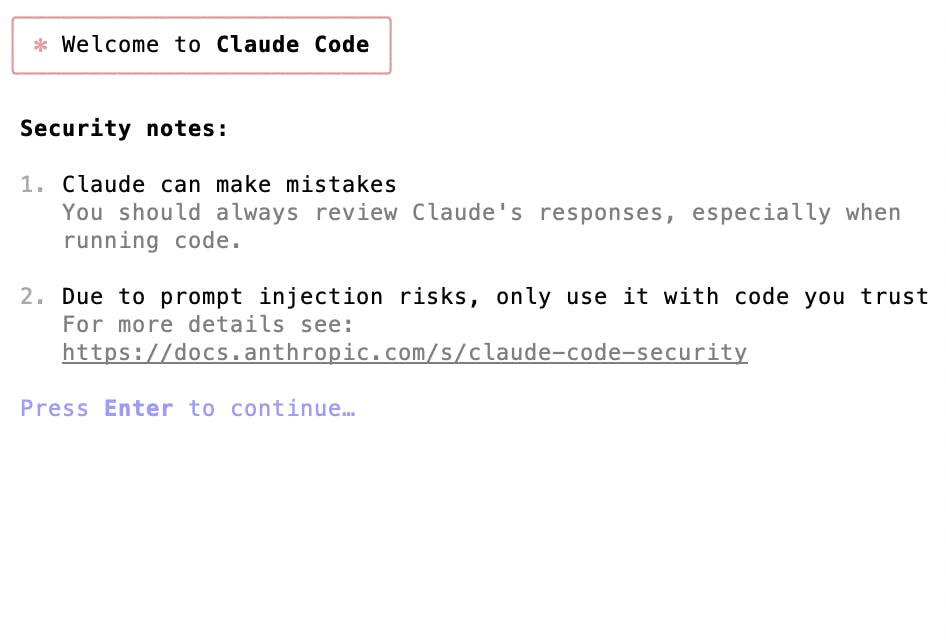Click the word 'continue…' in prompt

[x=293, y=408]
